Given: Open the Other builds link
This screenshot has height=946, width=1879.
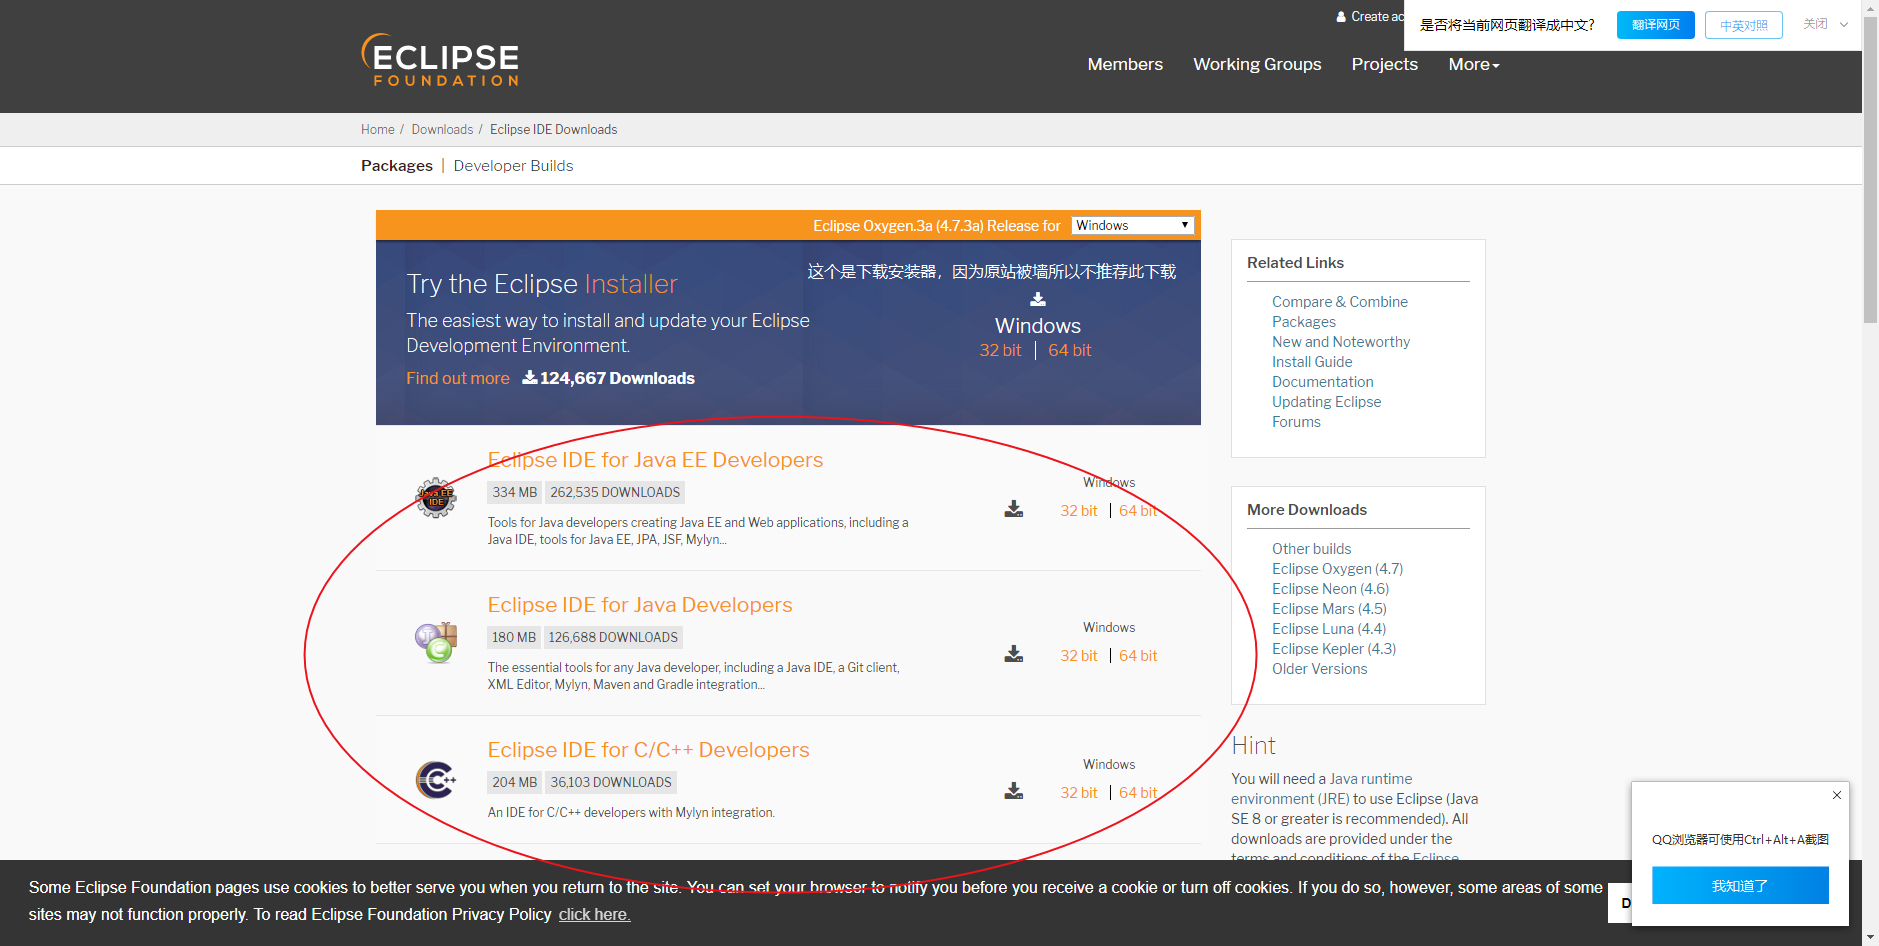Looking at the screenshot, I should [1311, 549].
